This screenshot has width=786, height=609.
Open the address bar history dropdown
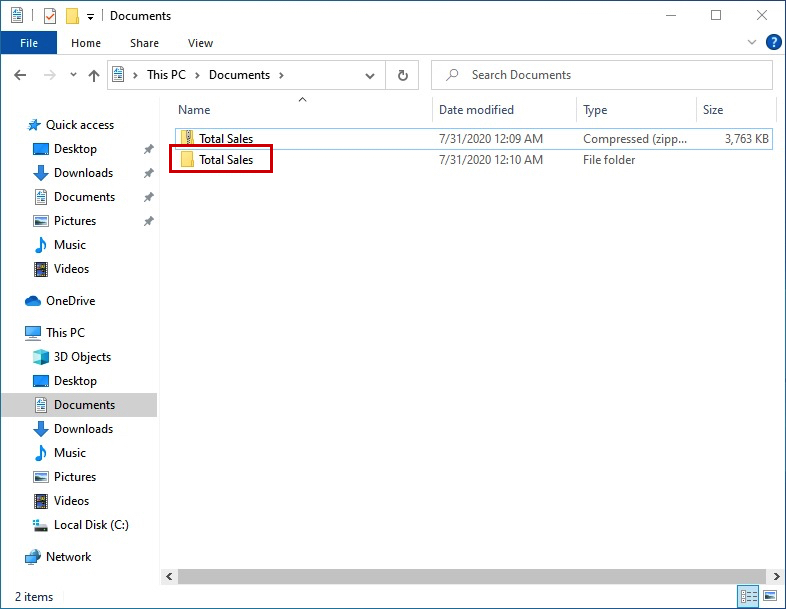click(x=370, y=76)
